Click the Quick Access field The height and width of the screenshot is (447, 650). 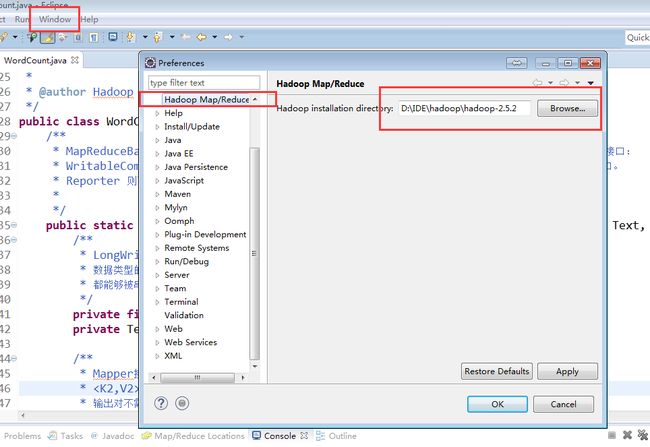tap(638, 37)
